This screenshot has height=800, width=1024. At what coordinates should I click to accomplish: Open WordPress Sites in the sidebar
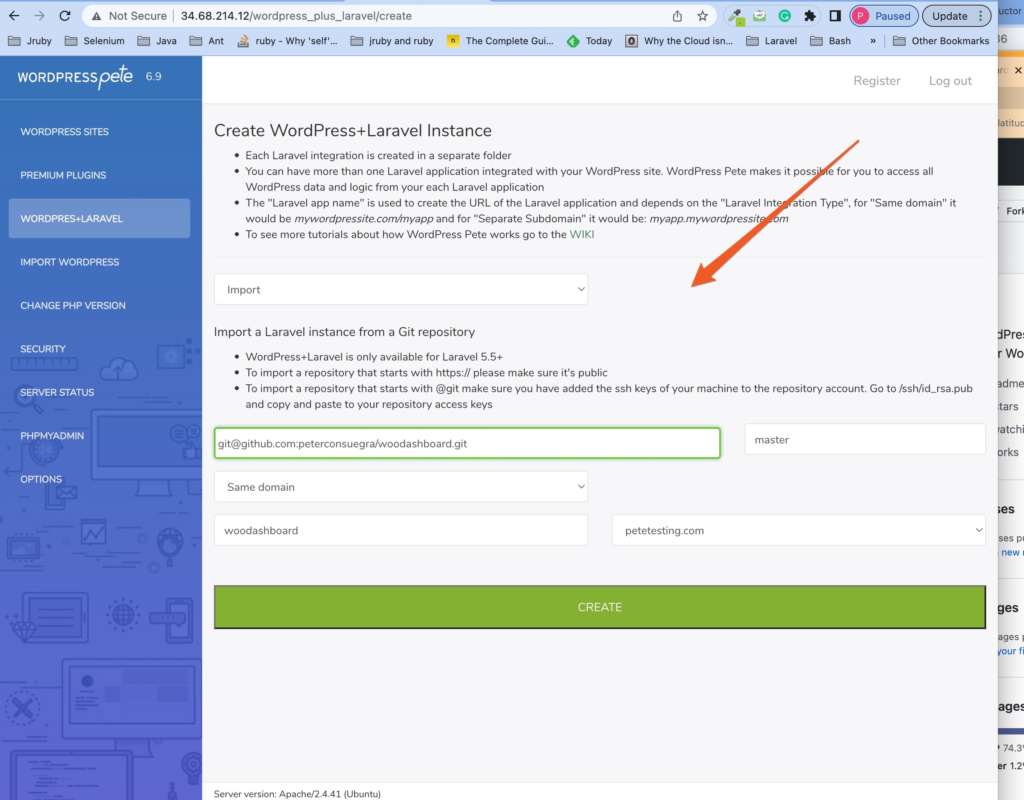pyautogui.click(x=65, y=132)
